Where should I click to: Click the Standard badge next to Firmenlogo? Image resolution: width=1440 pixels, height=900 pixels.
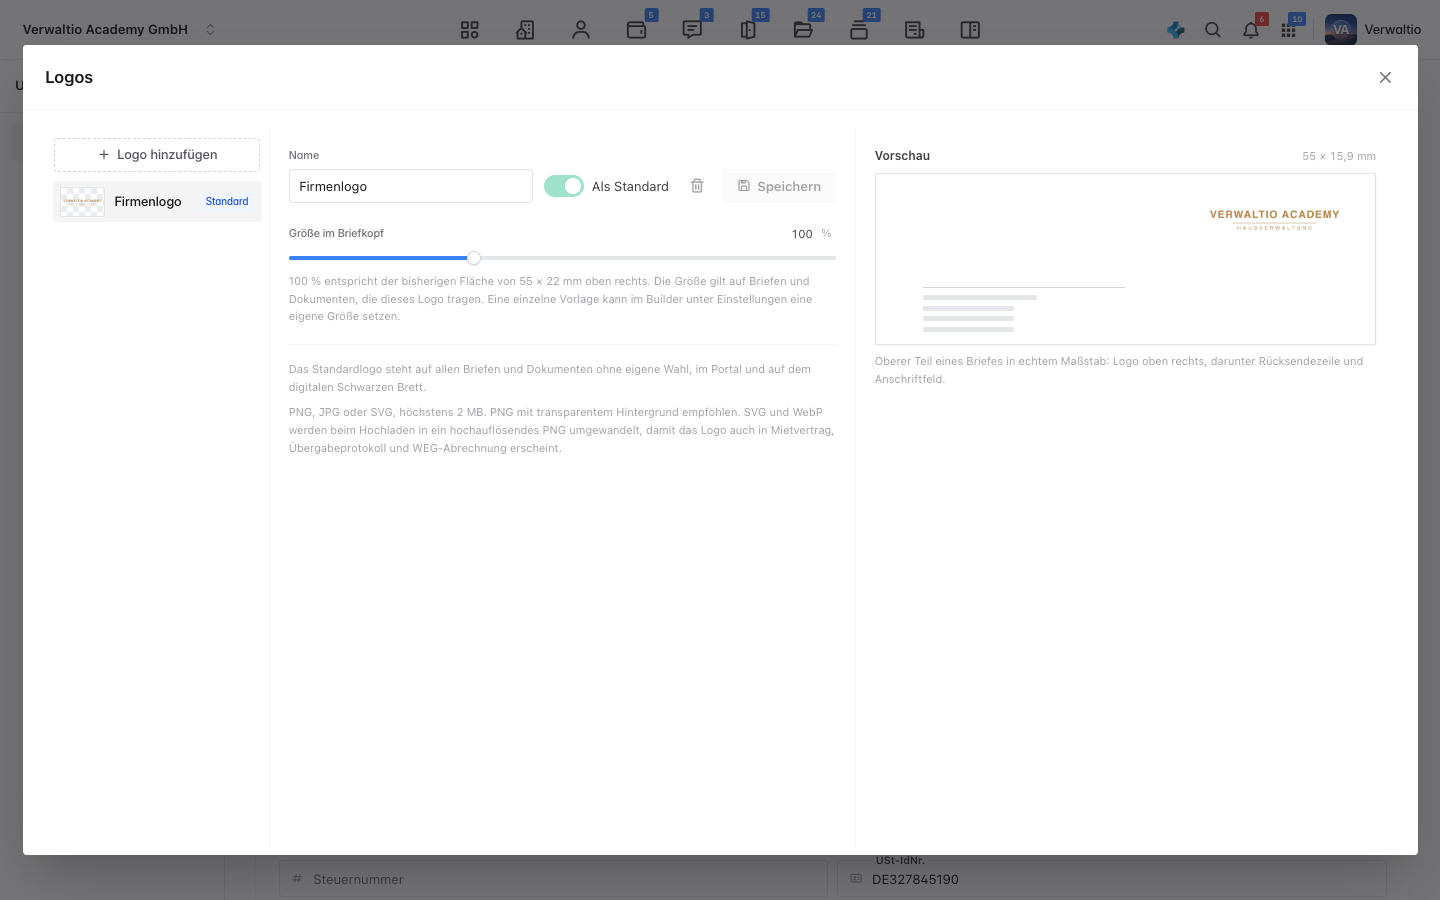pos(227,201)
